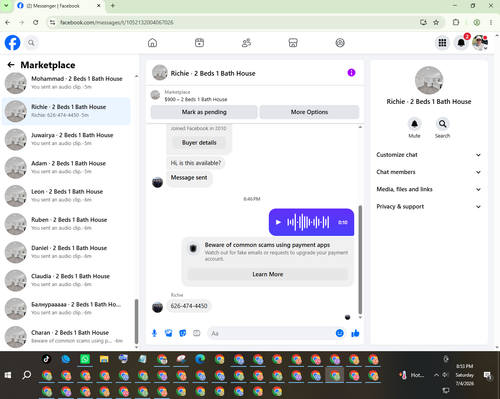Image resolution: width=500 pixels, height=399 pixels.
Task: Open Windows Start menu
Action: [x=8, y=375]
